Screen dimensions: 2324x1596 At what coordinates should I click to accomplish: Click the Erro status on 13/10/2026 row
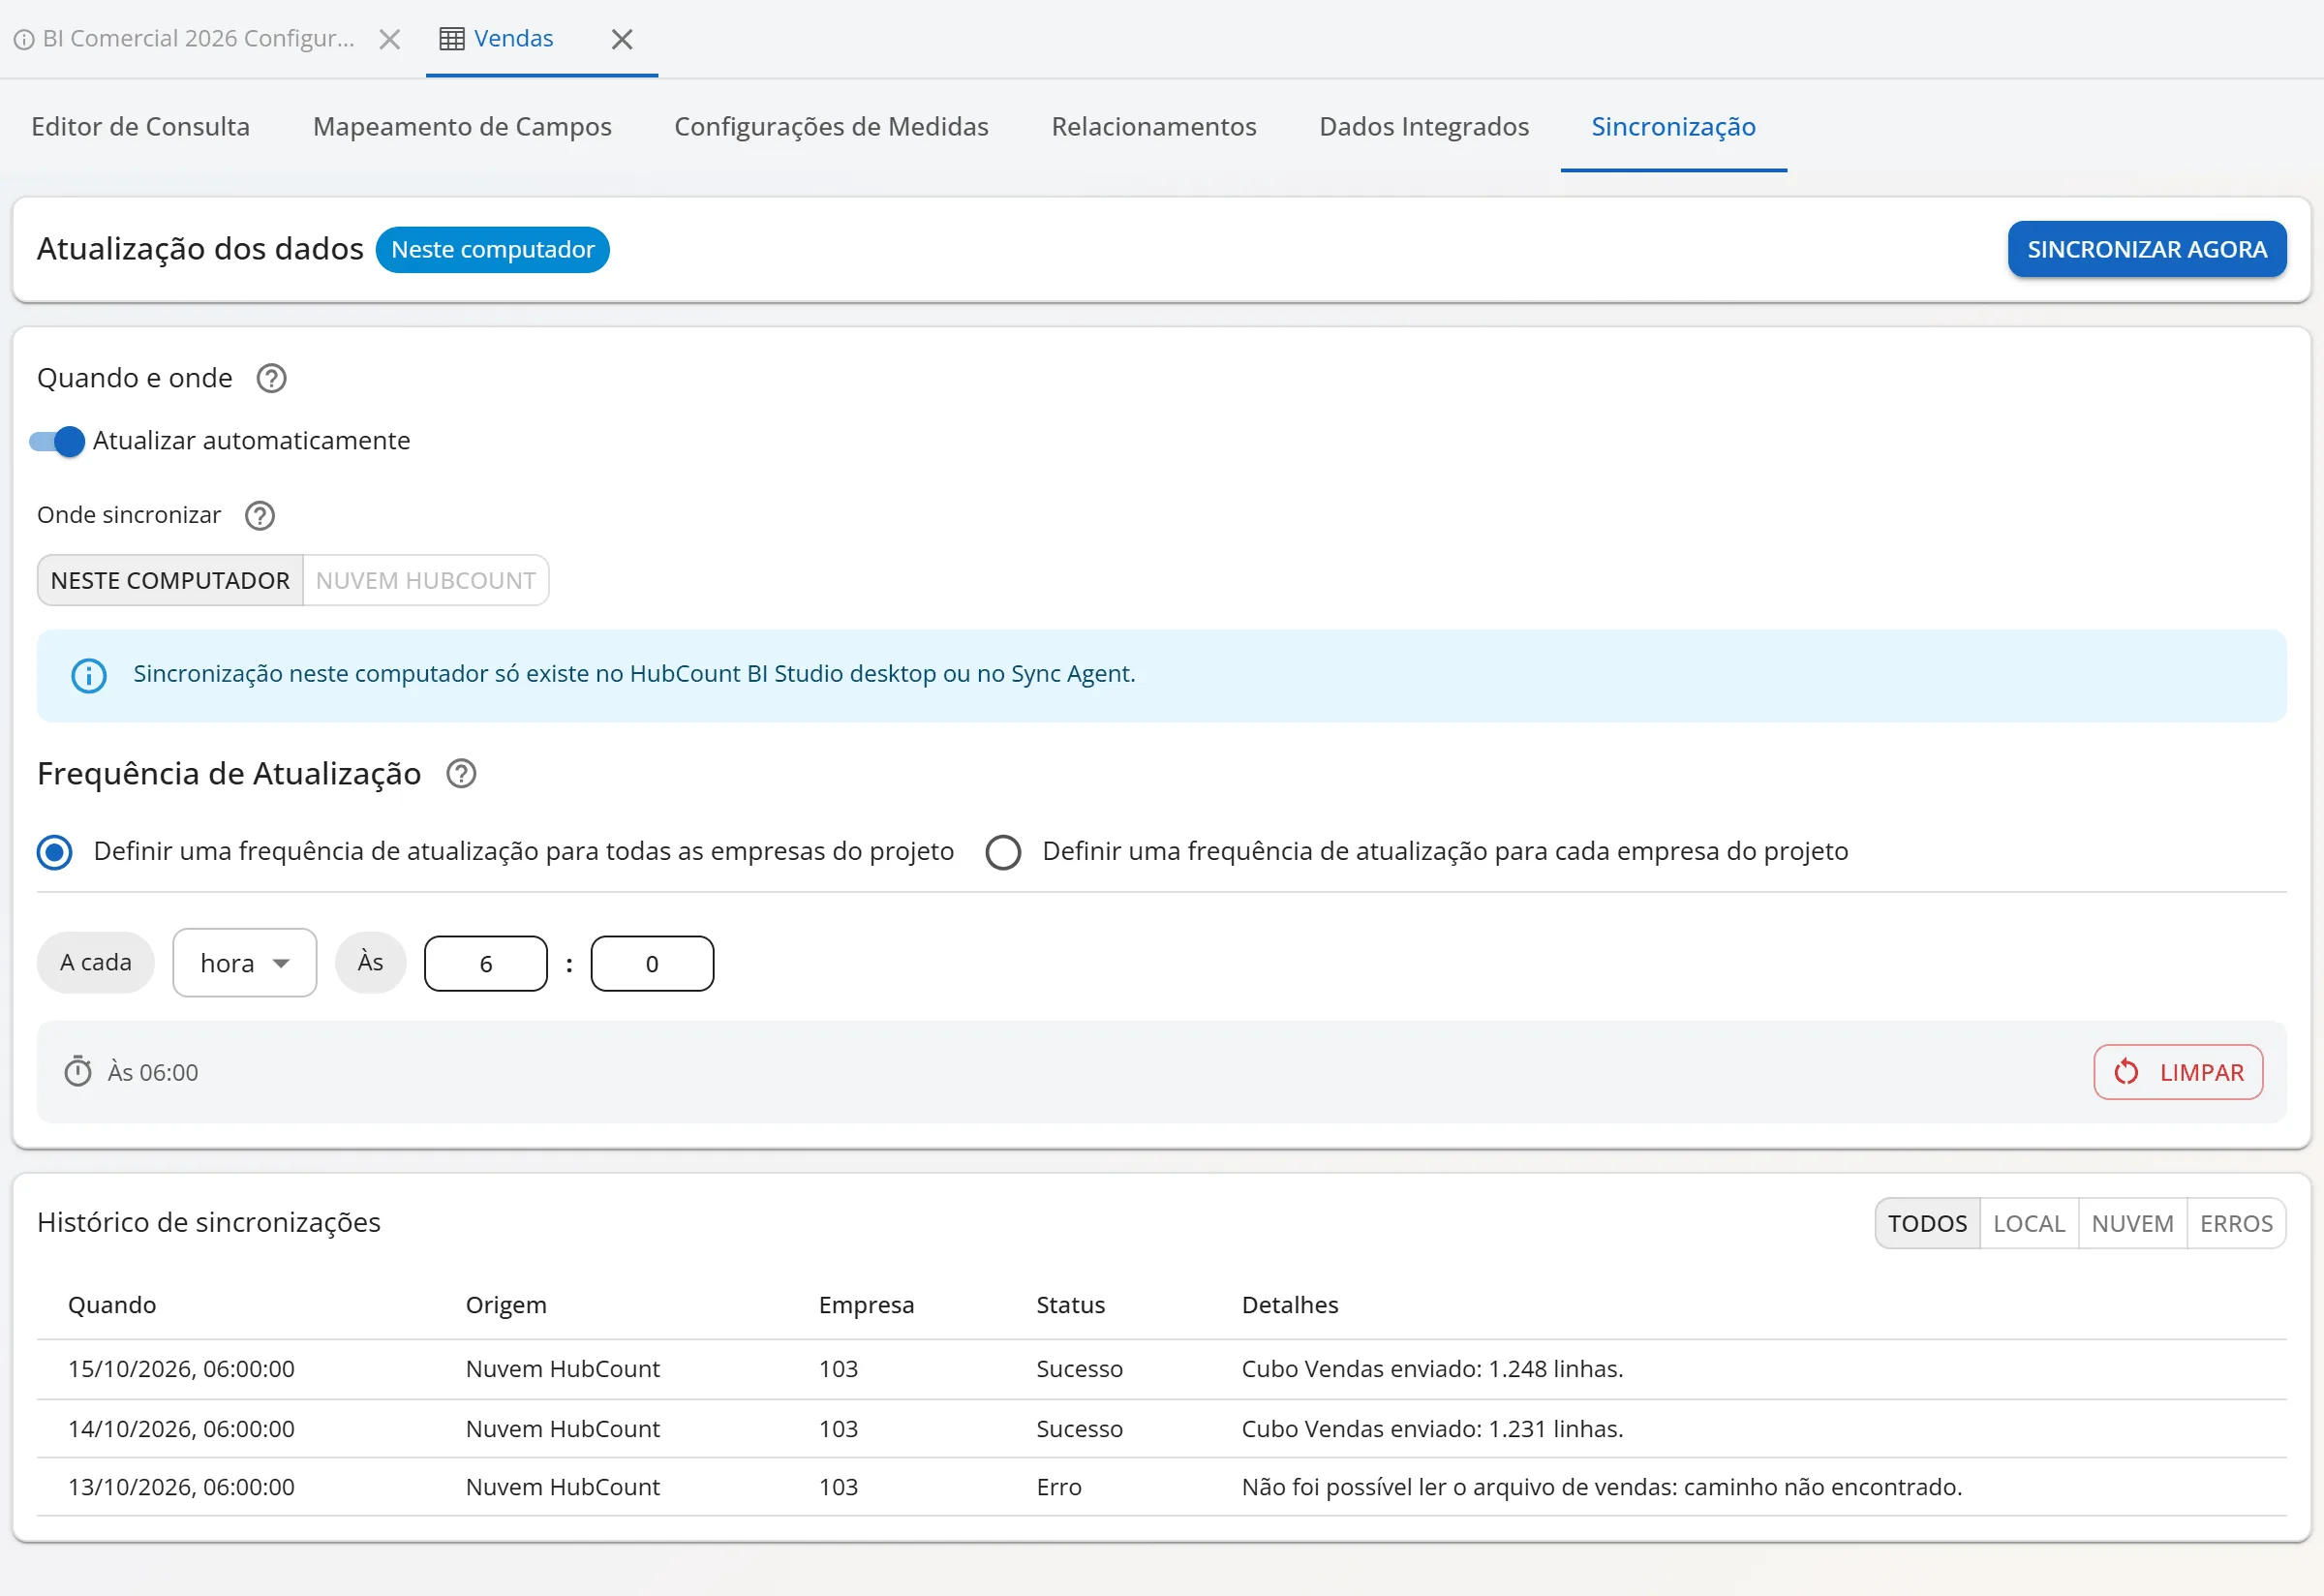(x=1059, y=1488)
